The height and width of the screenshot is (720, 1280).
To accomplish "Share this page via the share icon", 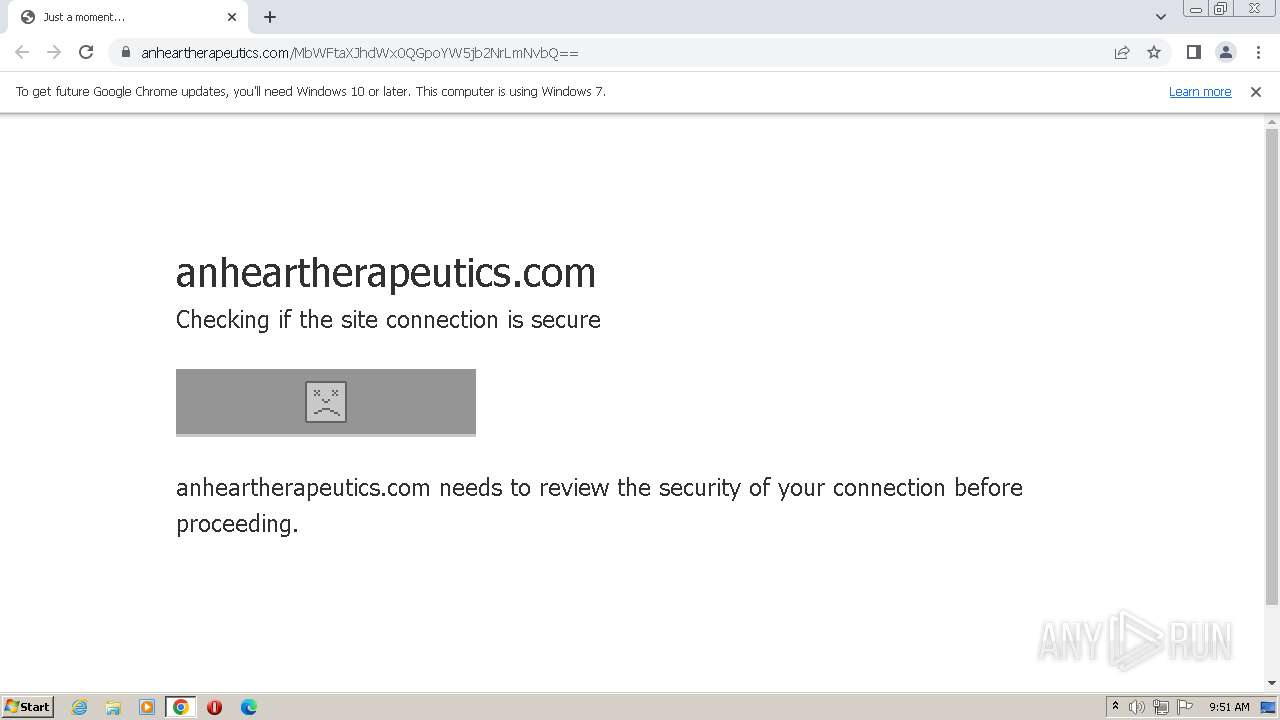I will (x=1122, y=52).
